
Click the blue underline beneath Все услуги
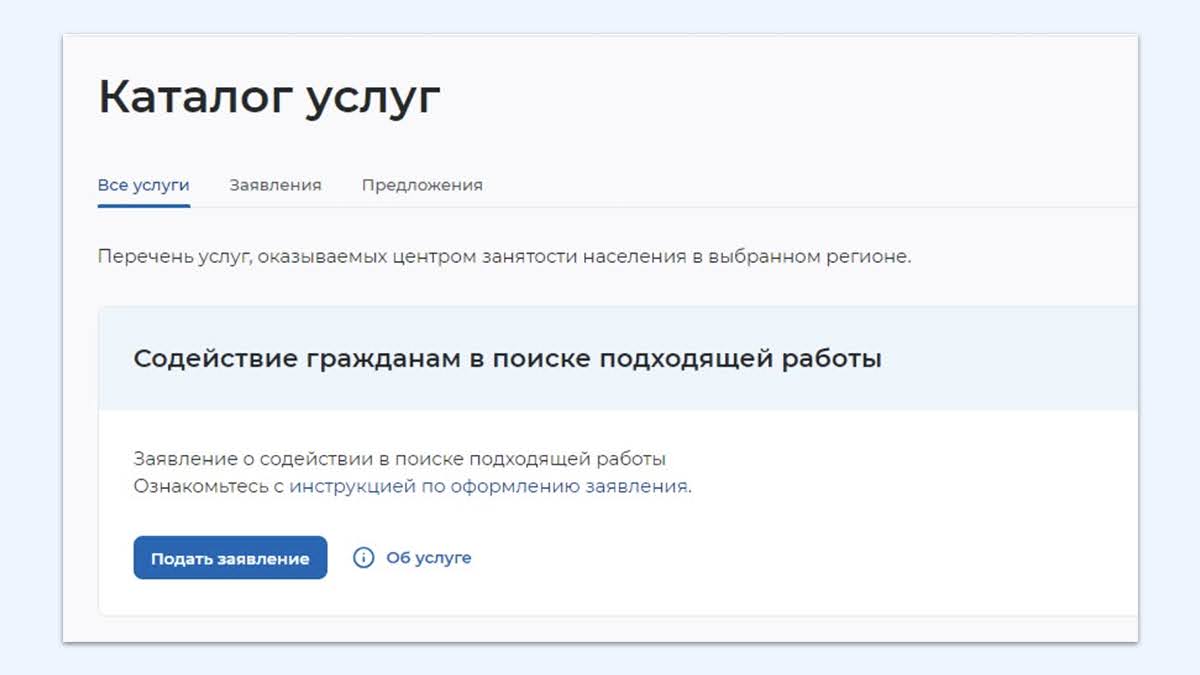[143, 205]
